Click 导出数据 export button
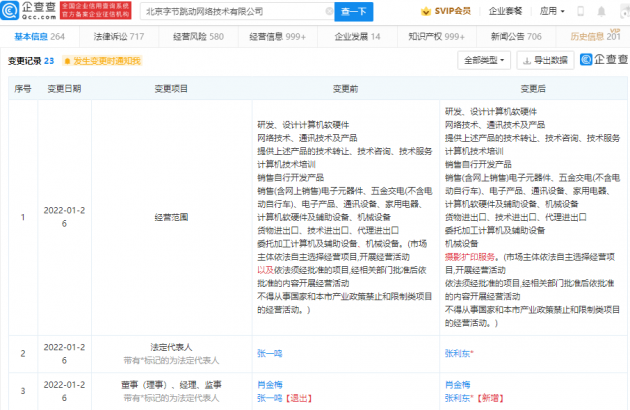 coord(545,60)
